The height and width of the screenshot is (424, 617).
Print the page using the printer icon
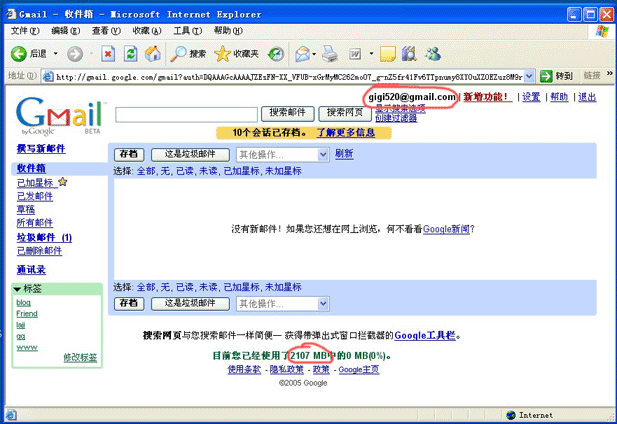330,54
